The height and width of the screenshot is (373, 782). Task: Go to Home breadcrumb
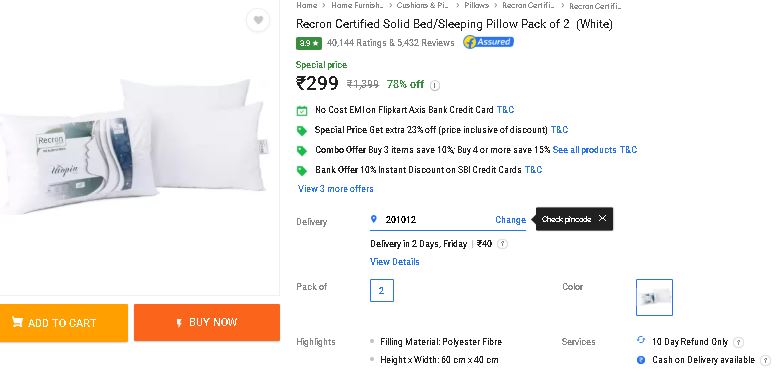coord(306,5)
